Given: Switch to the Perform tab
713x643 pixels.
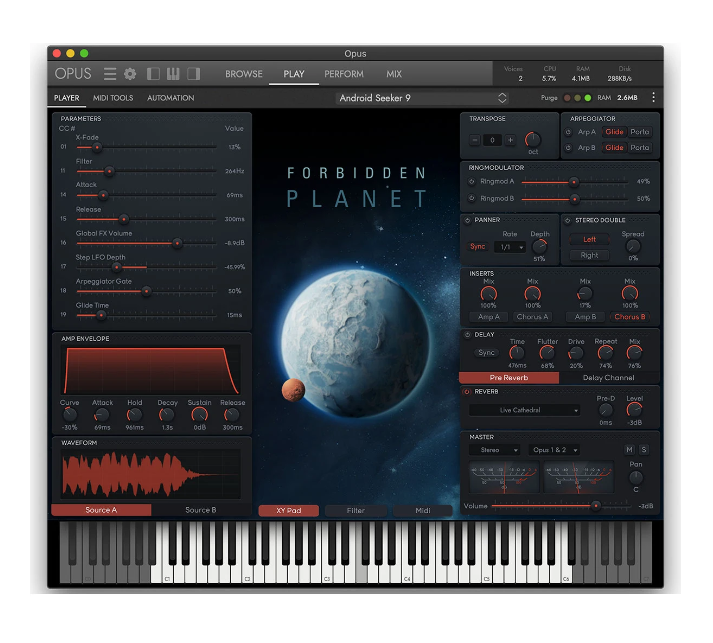Looking at the screenshot, I should [x=344, y=74].
